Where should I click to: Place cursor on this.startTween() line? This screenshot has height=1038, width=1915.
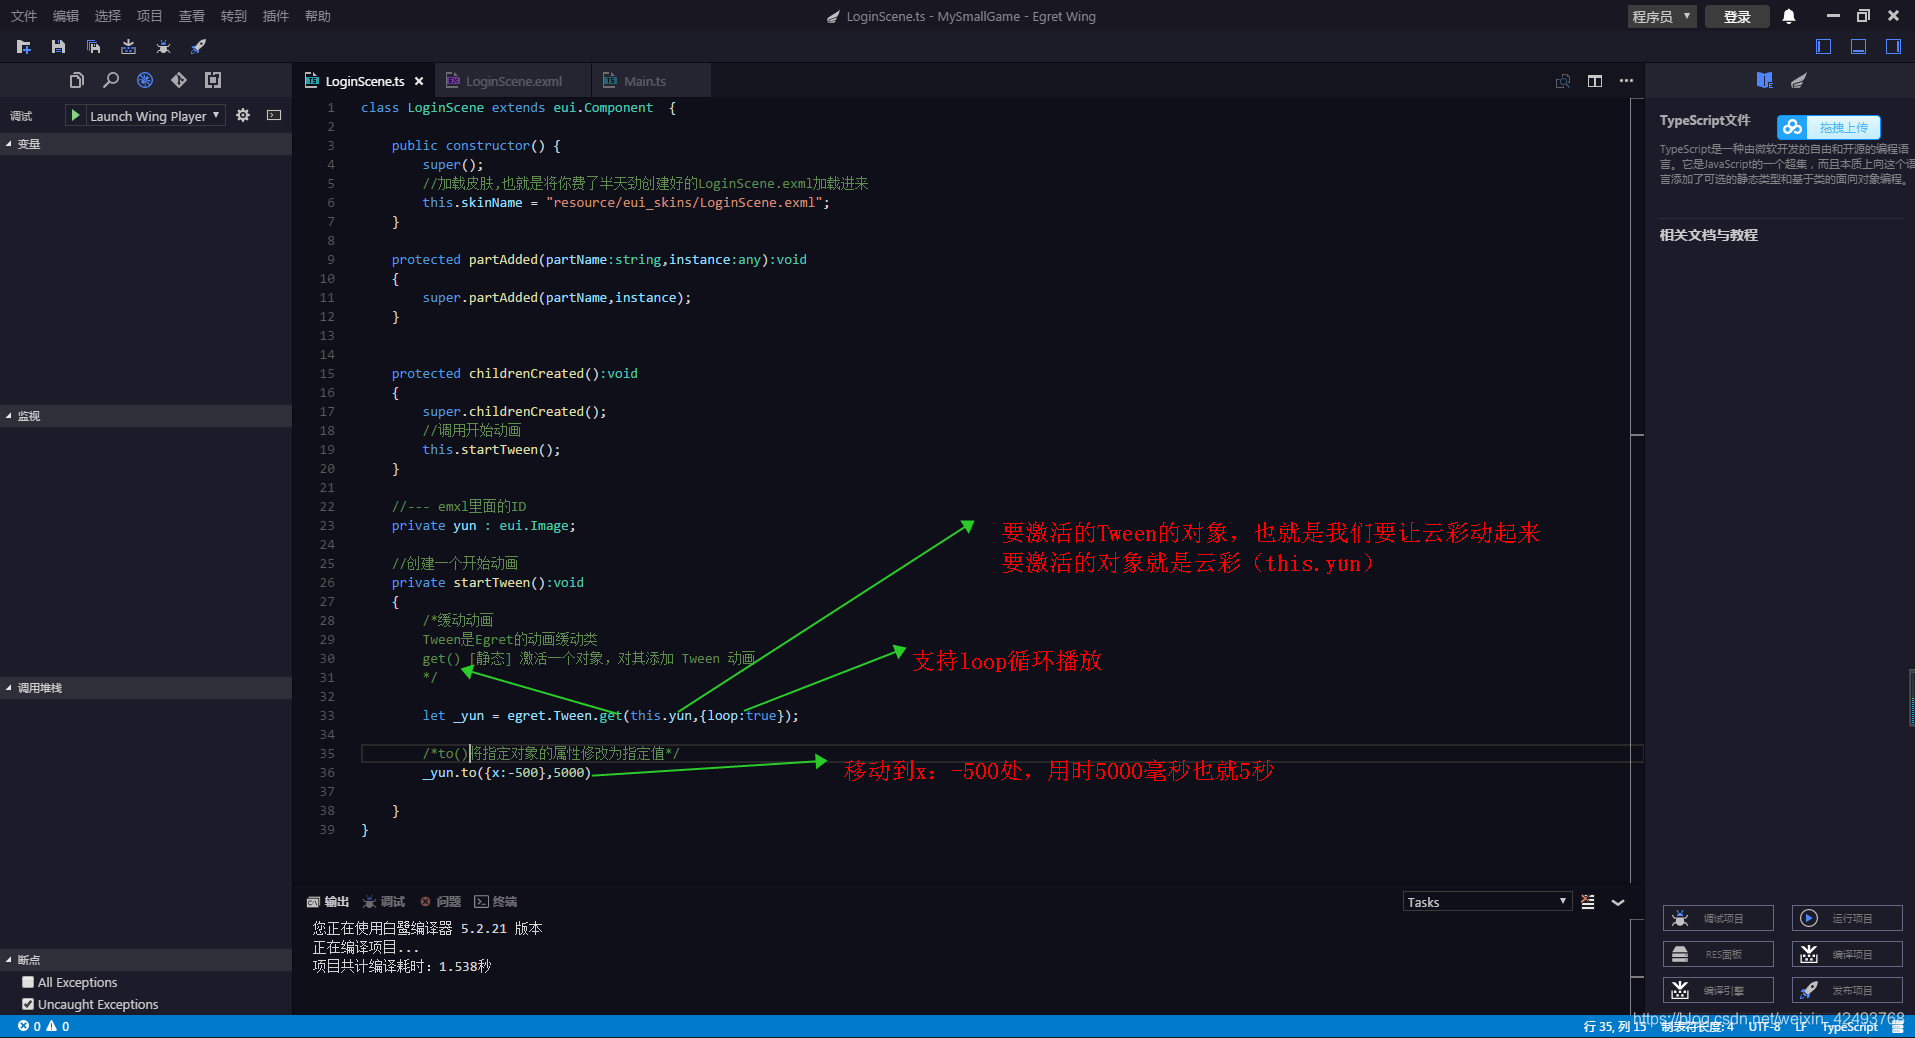click(x=491, y=449)
